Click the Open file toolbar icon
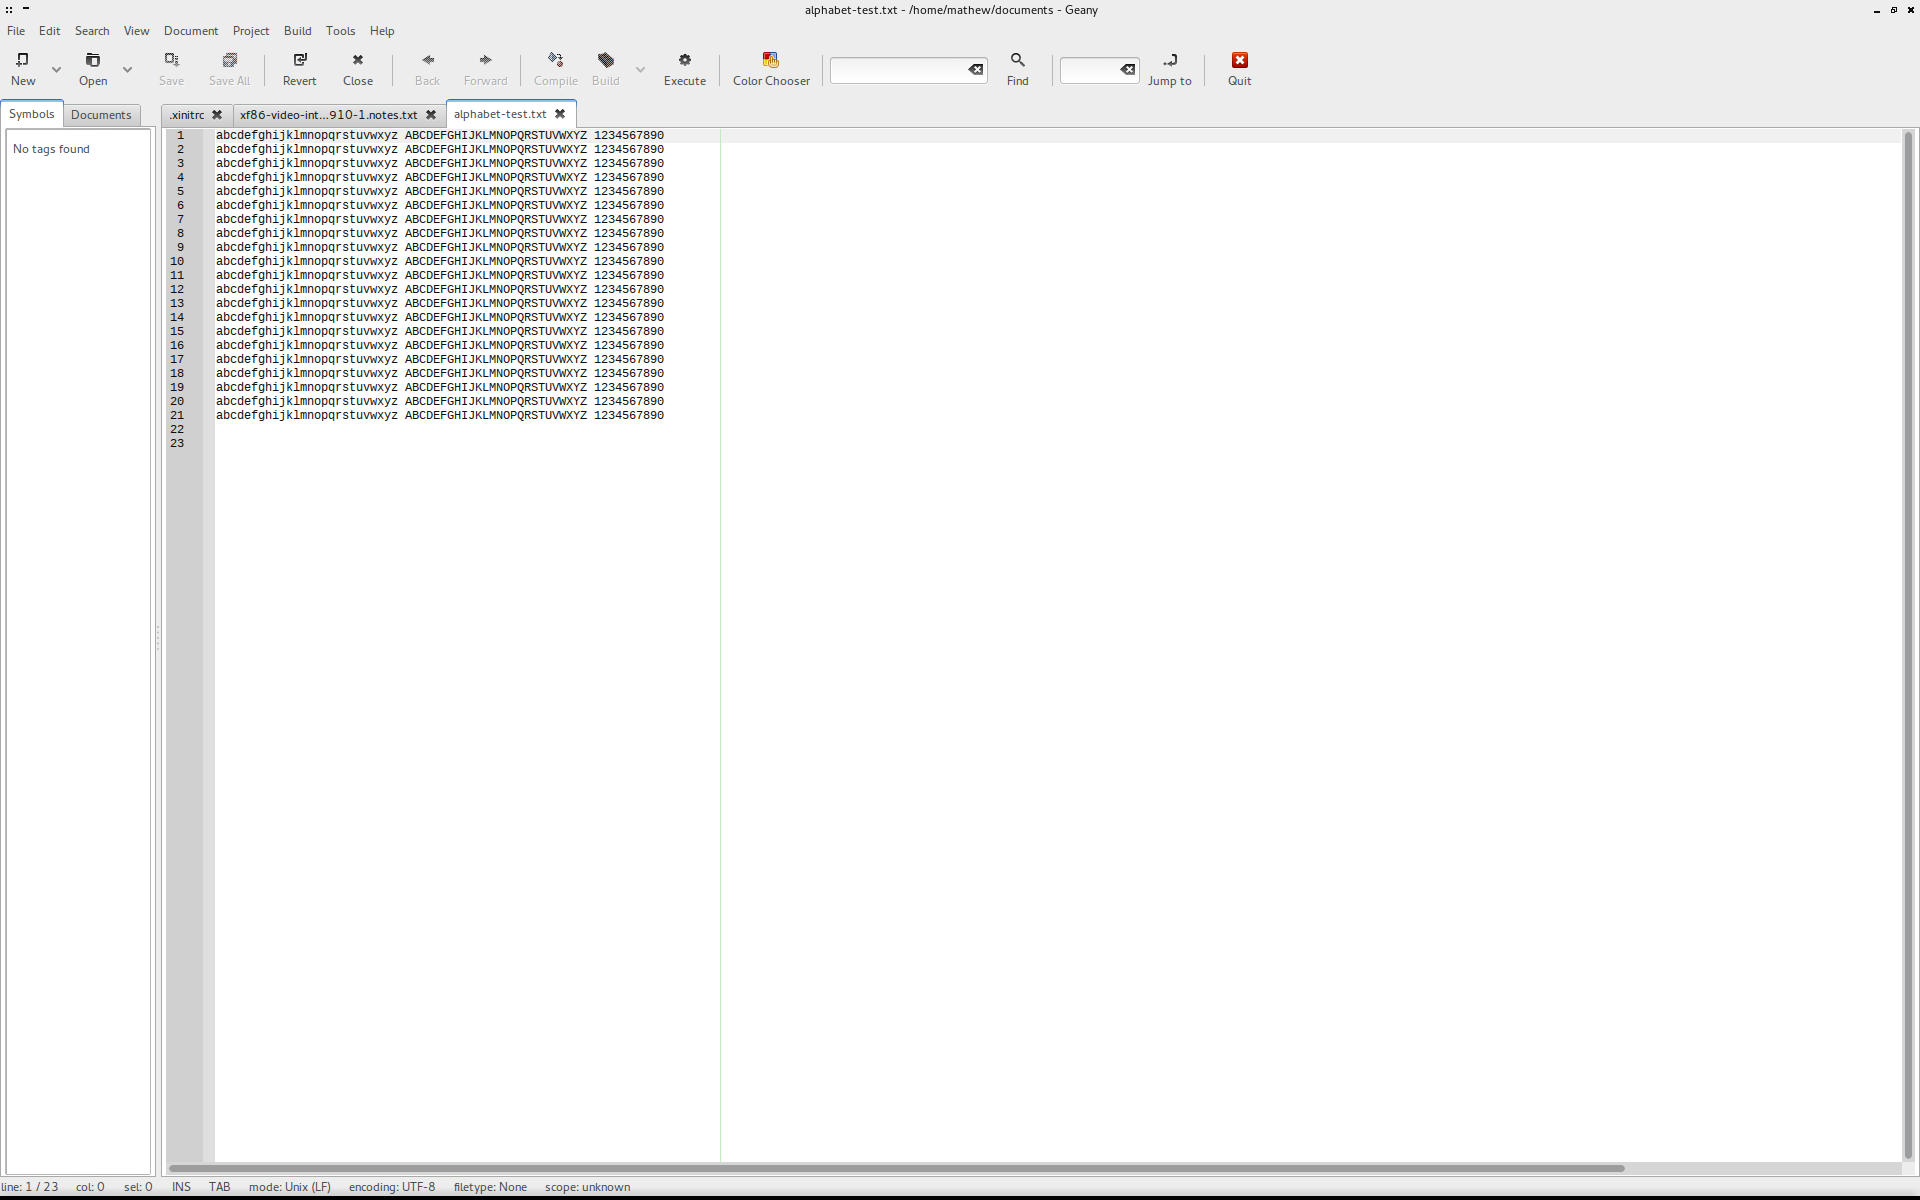Viewport: 1920px width, 1200px height. [93, 61]
